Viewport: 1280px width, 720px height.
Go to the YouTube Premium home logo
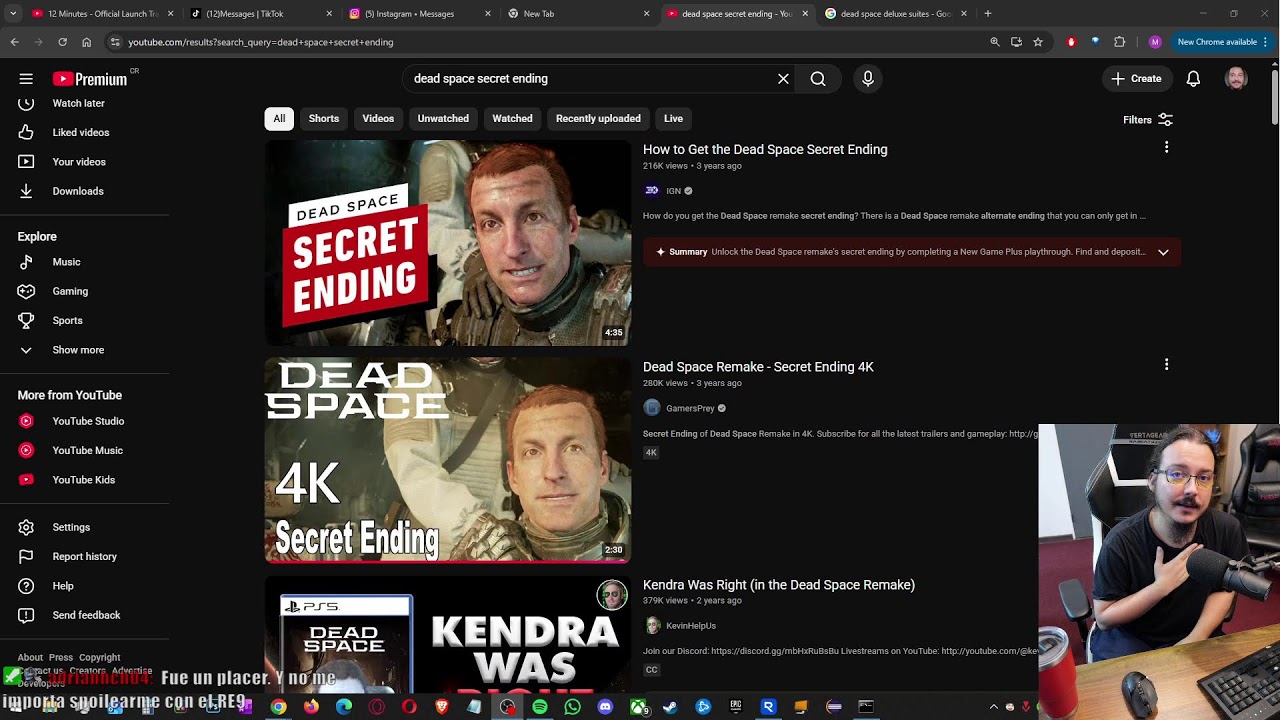90,79
